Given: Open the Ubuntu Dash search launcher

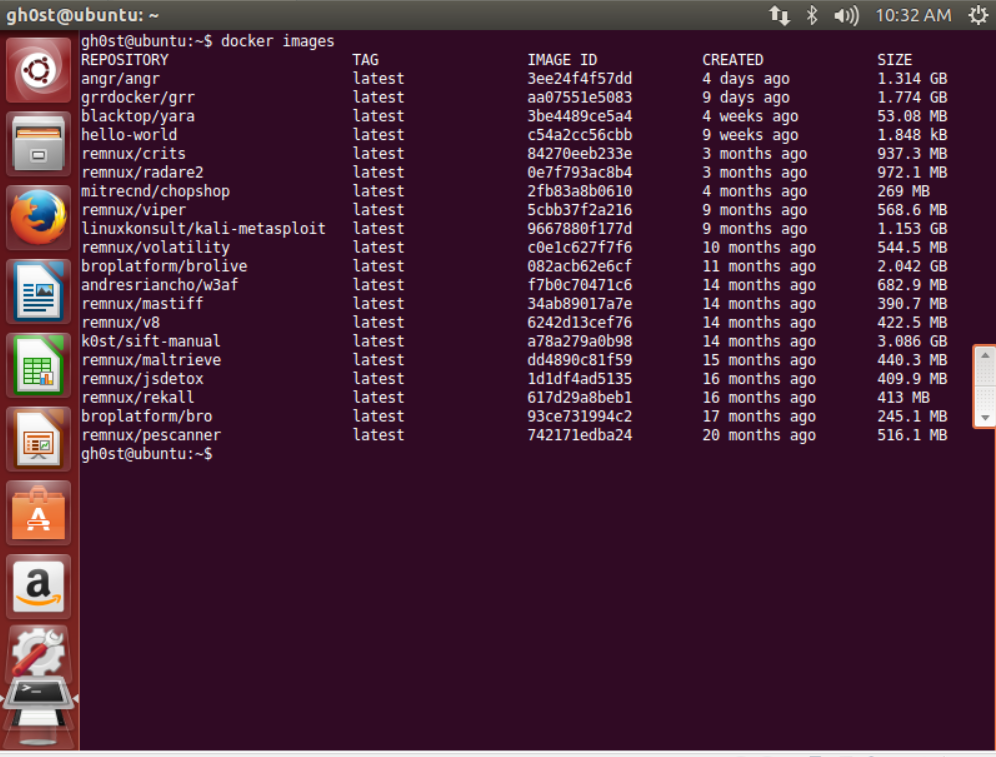Looking at the screenshot, I should point(38,70).
